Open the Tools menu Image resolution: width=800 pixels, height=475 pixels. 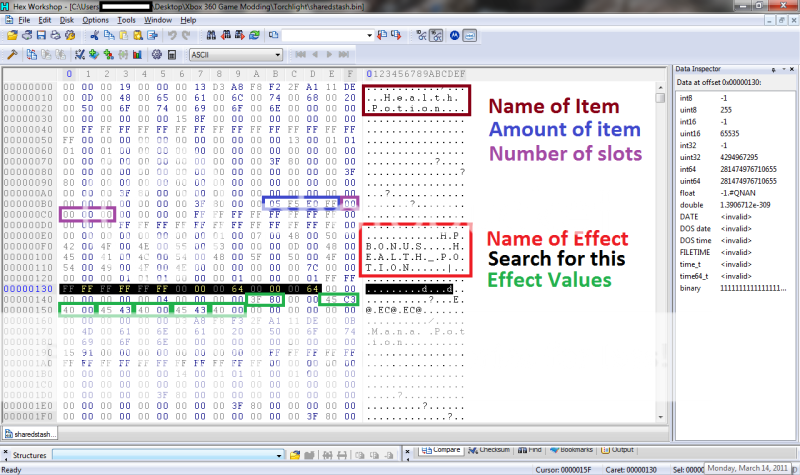coord(126,20)
